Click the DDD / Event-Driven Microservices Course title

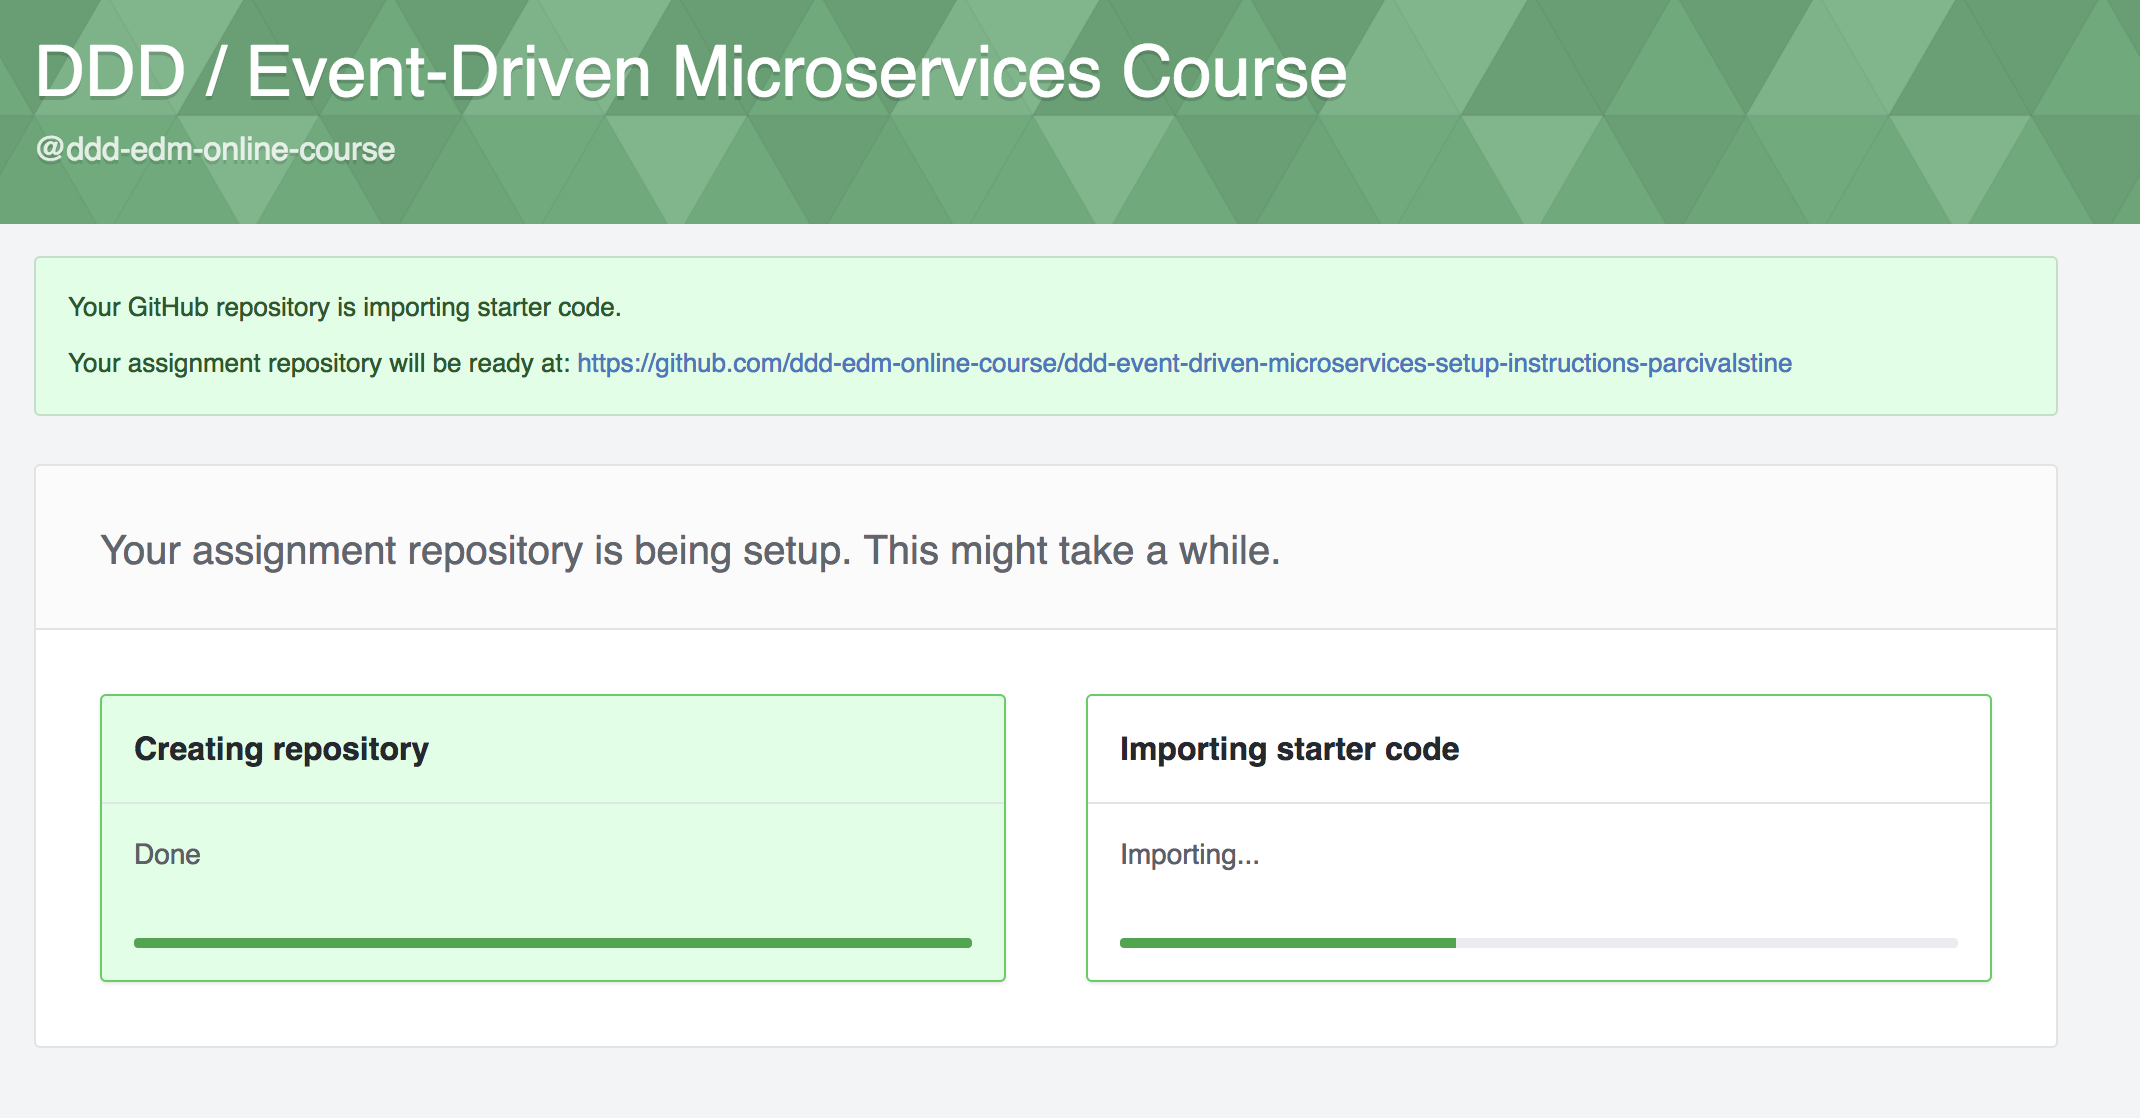click(690, 73)
